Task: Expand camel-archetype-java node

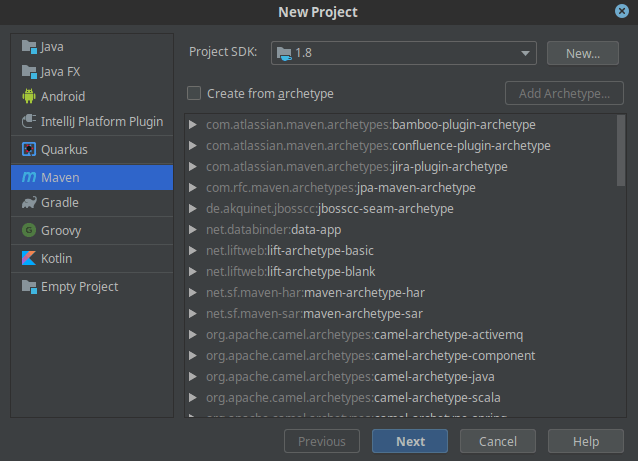Action: point(193,377)
